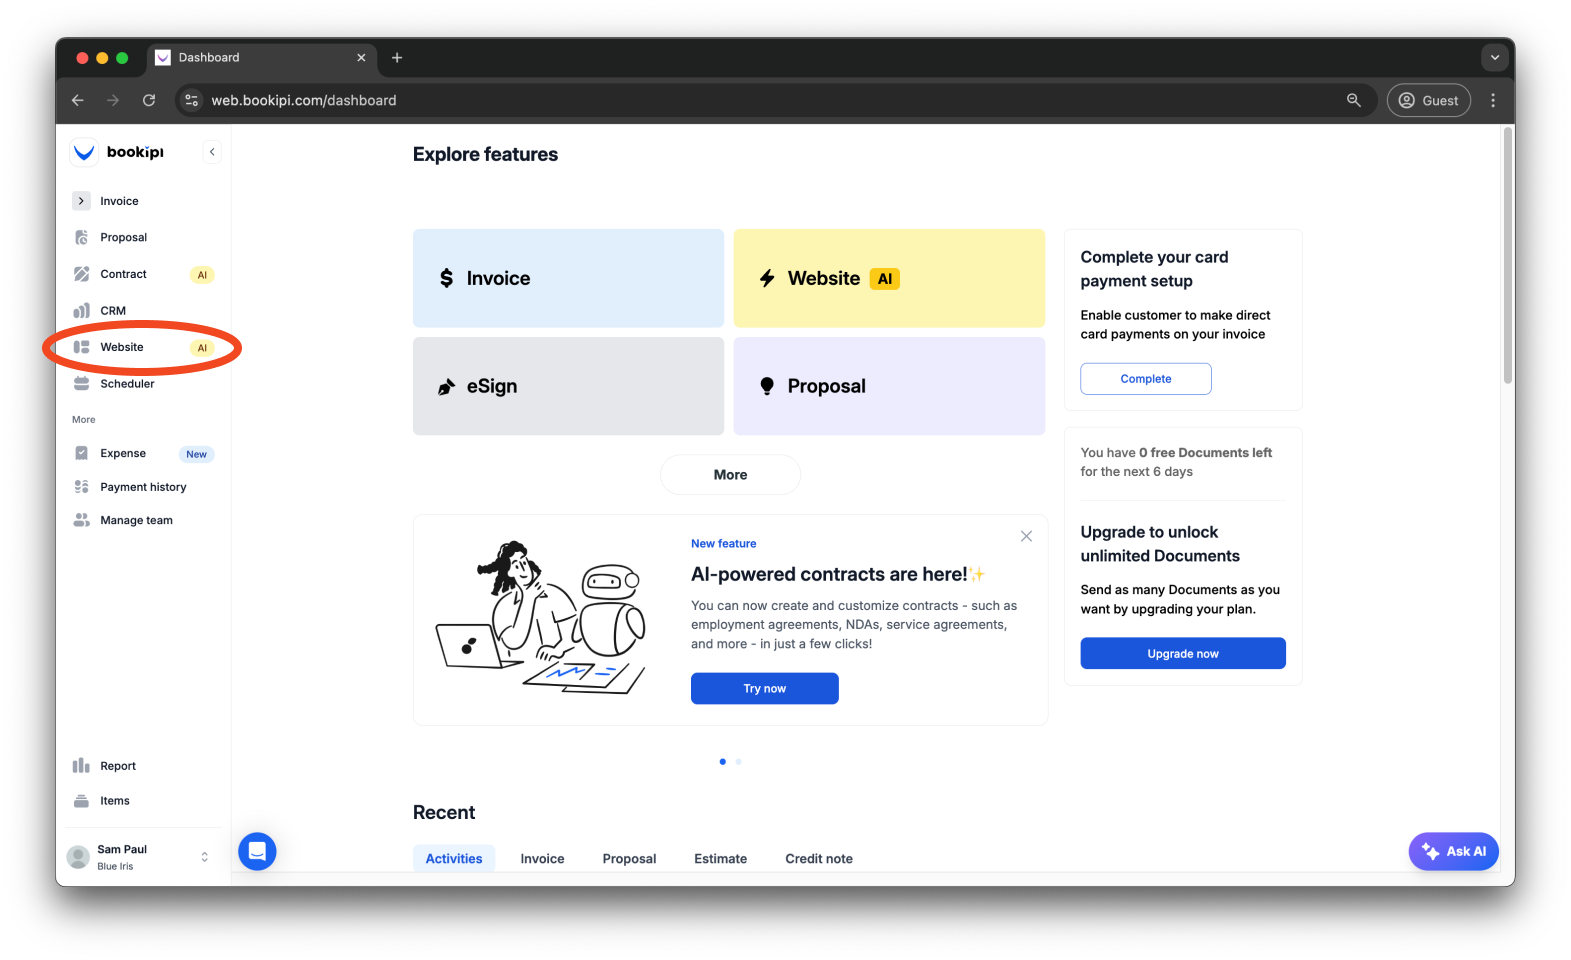
Task: Click the More features button
Action: point(730,475)
